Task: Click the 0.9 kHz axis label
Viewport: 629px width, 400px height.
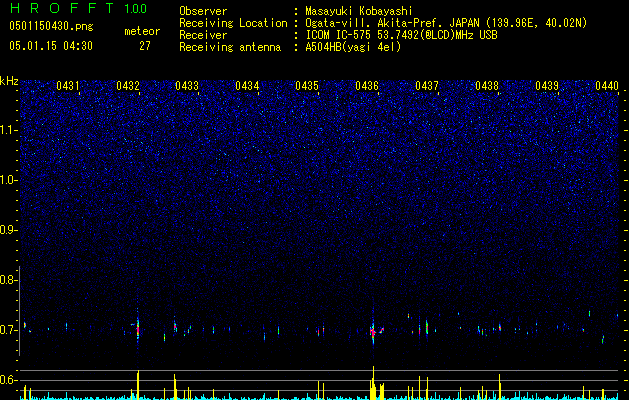Action: (8, 230)
